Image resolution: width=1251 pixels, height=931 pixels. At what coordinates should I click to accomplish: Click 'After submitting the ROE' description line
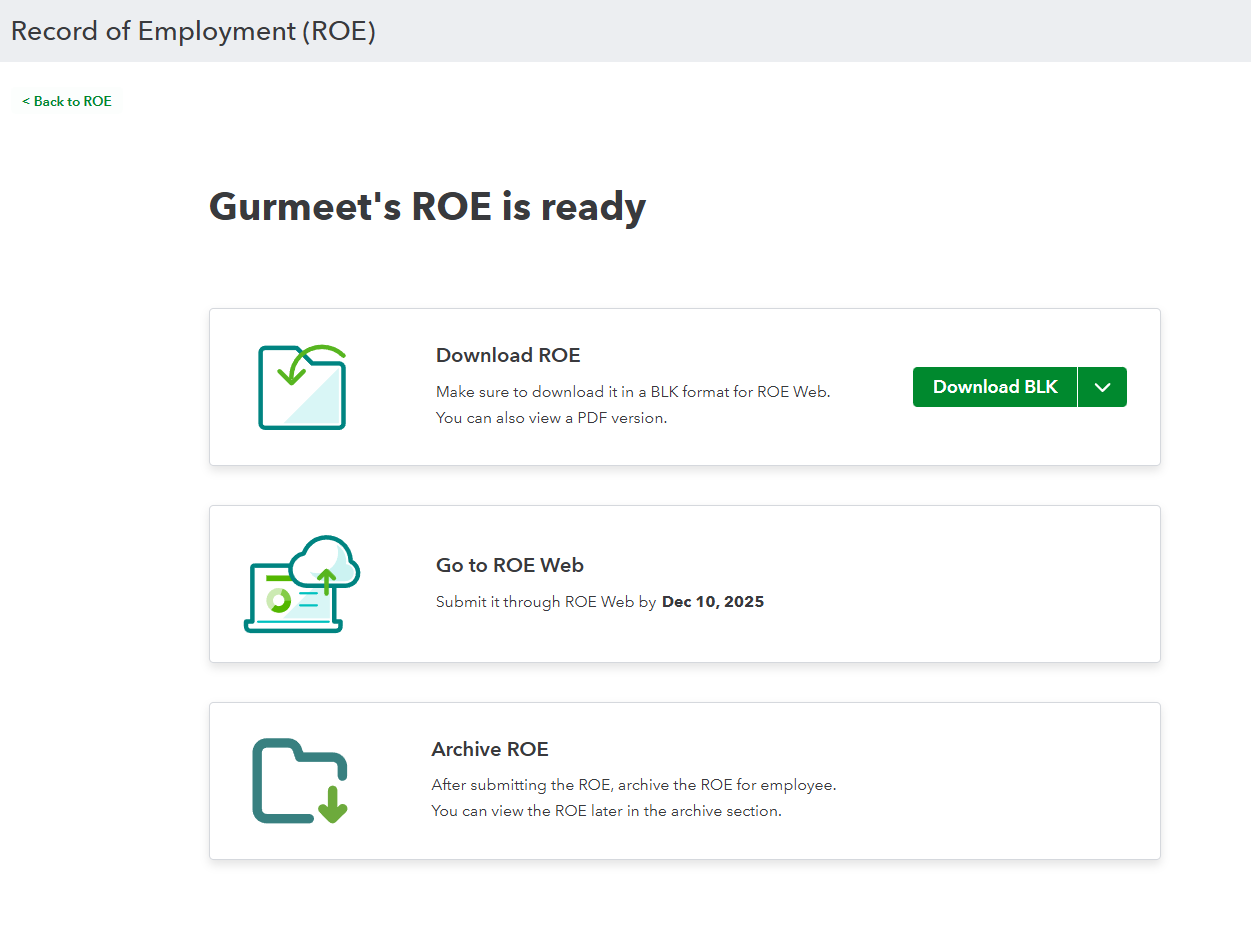coord(633,785)
